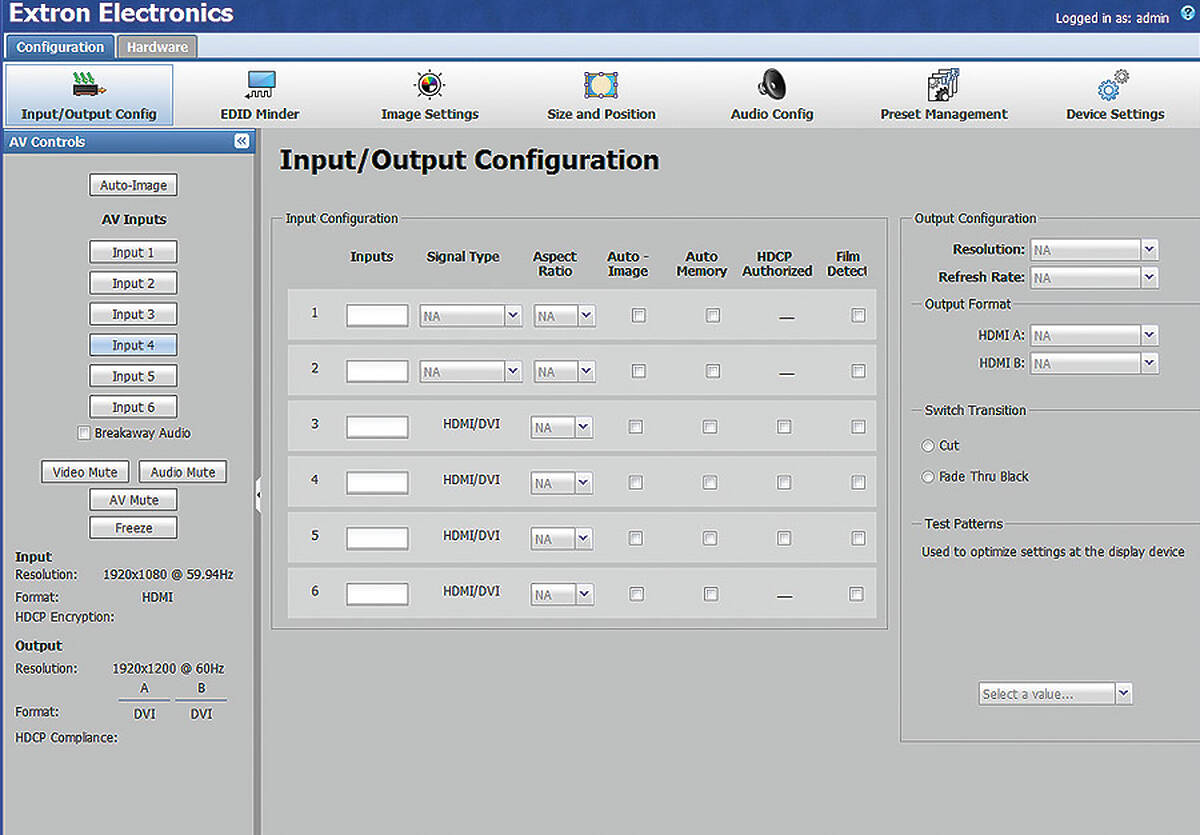Image resolution: width=1200 pixels, height=835 pixels.
Task: Open the Audio Config speaker icon
Action: 772,84
